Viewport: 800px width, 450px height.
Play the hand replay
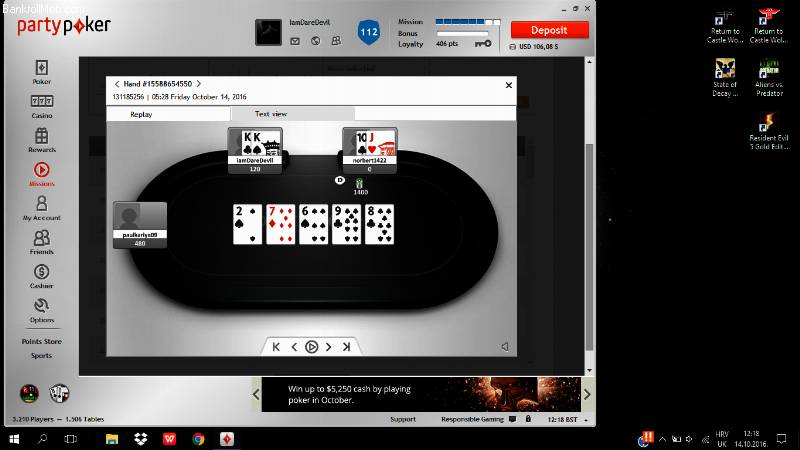point(311,347)
